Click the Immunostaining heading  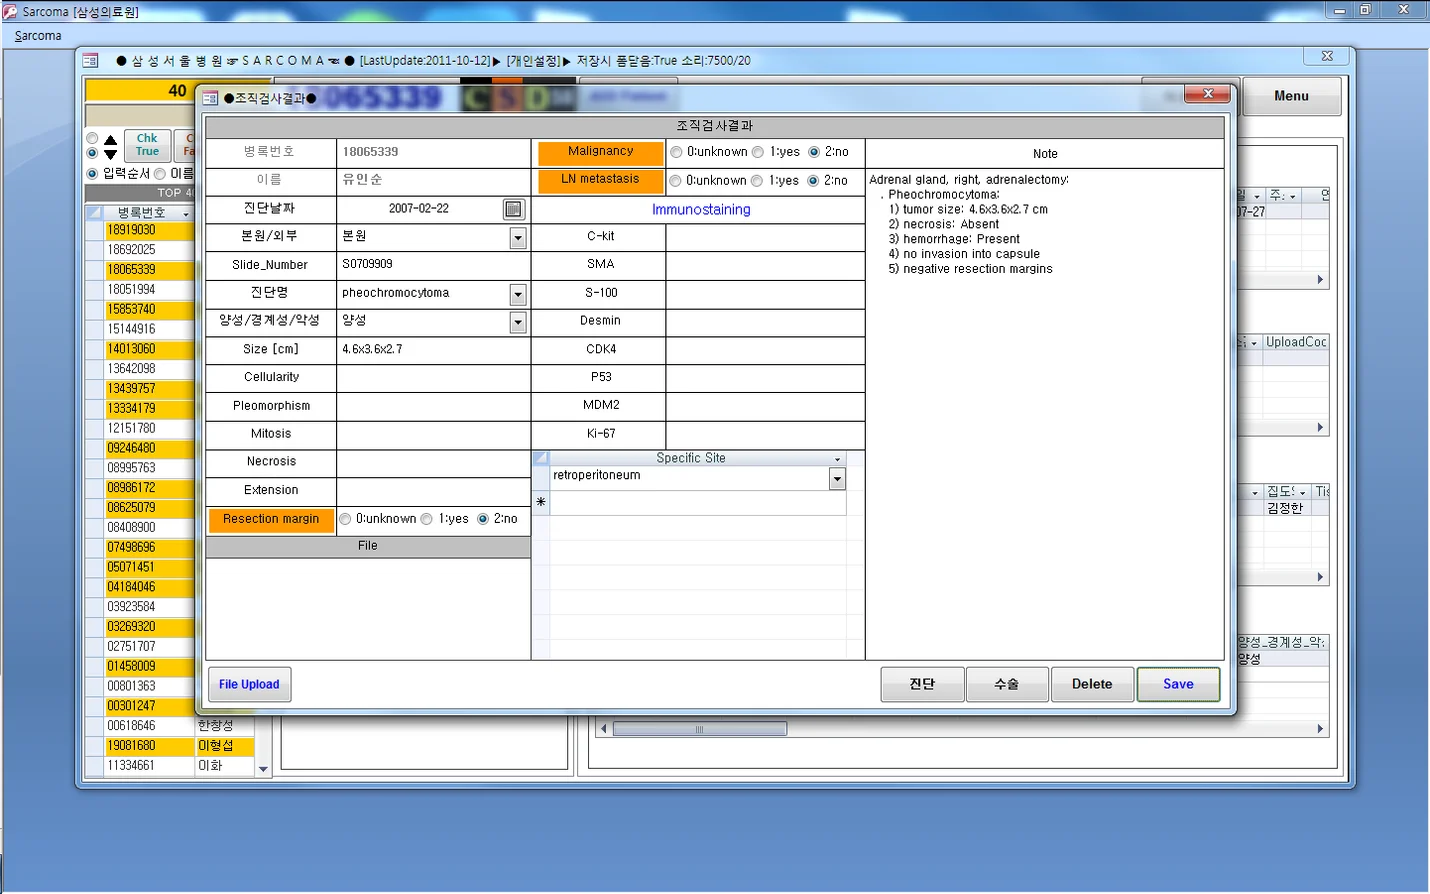coord(701,210)
